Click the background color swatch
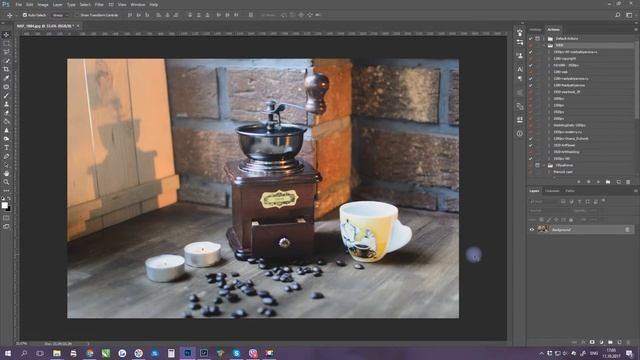The image size is (640, 360). 9,209
